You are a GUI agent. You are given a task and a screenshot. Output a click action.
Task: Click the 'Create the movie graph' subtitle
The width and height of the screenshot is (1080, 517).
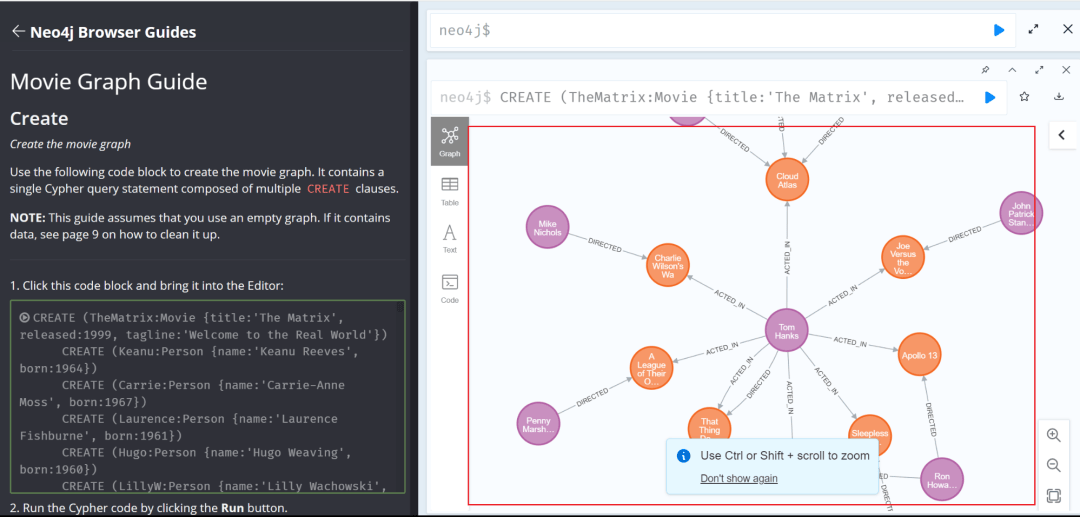point(70,145)
